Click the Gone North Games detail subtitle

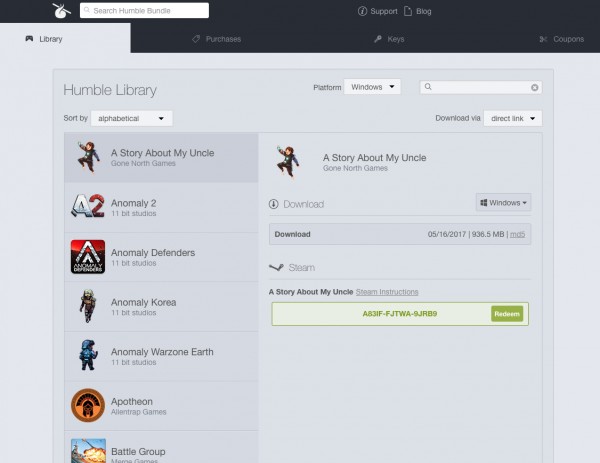[355, 168]
